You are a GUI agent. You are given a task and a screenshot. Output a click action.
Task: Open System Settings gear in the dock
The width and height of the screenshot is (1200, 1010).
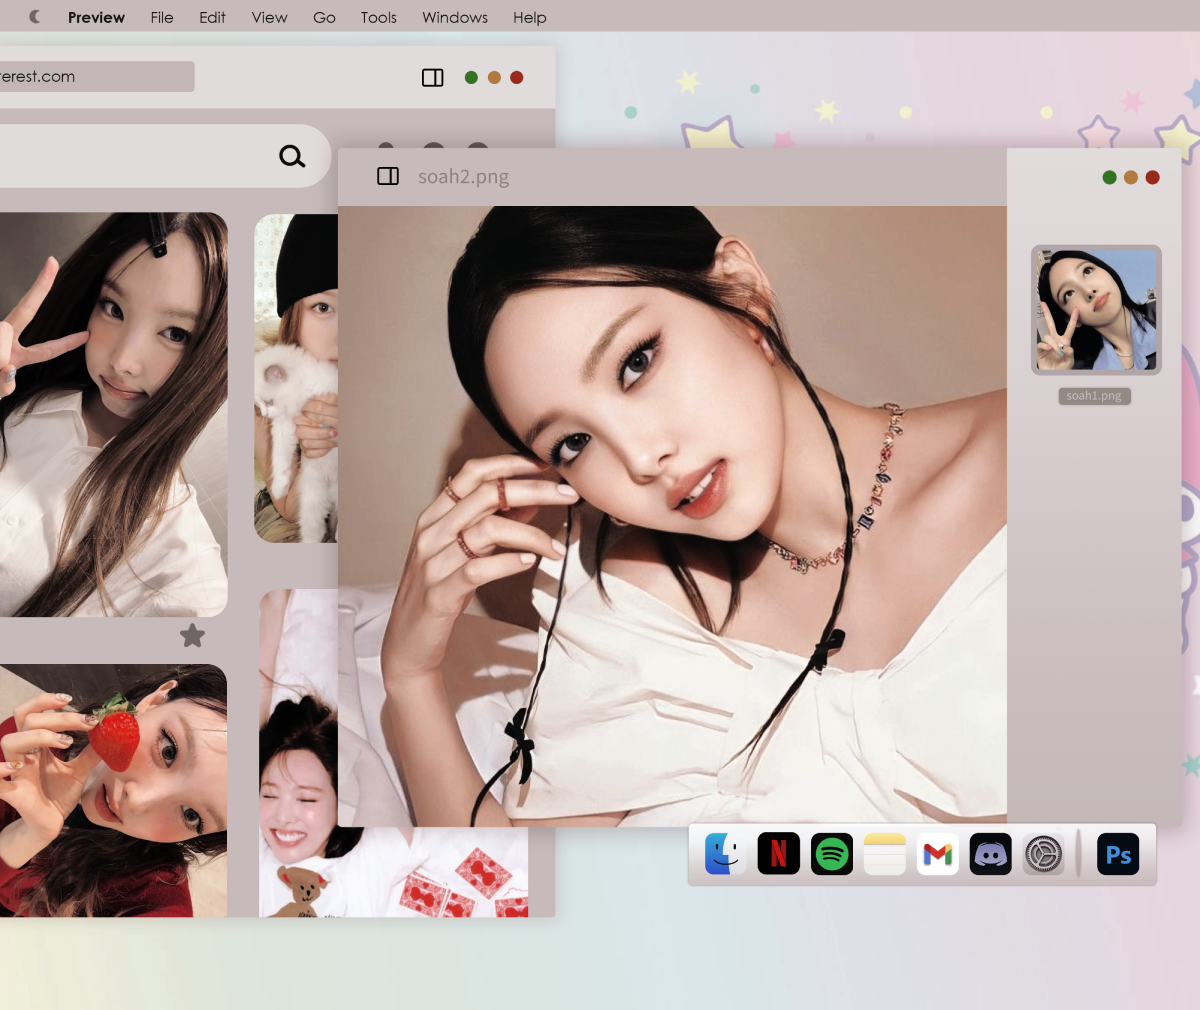coord(1043,854)
